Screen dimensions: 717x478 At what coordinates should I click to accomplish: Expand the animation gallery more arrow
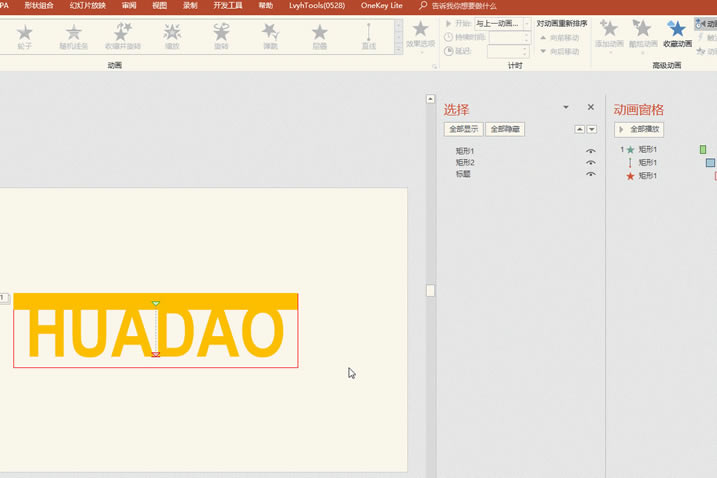click(x=398, y=49)
